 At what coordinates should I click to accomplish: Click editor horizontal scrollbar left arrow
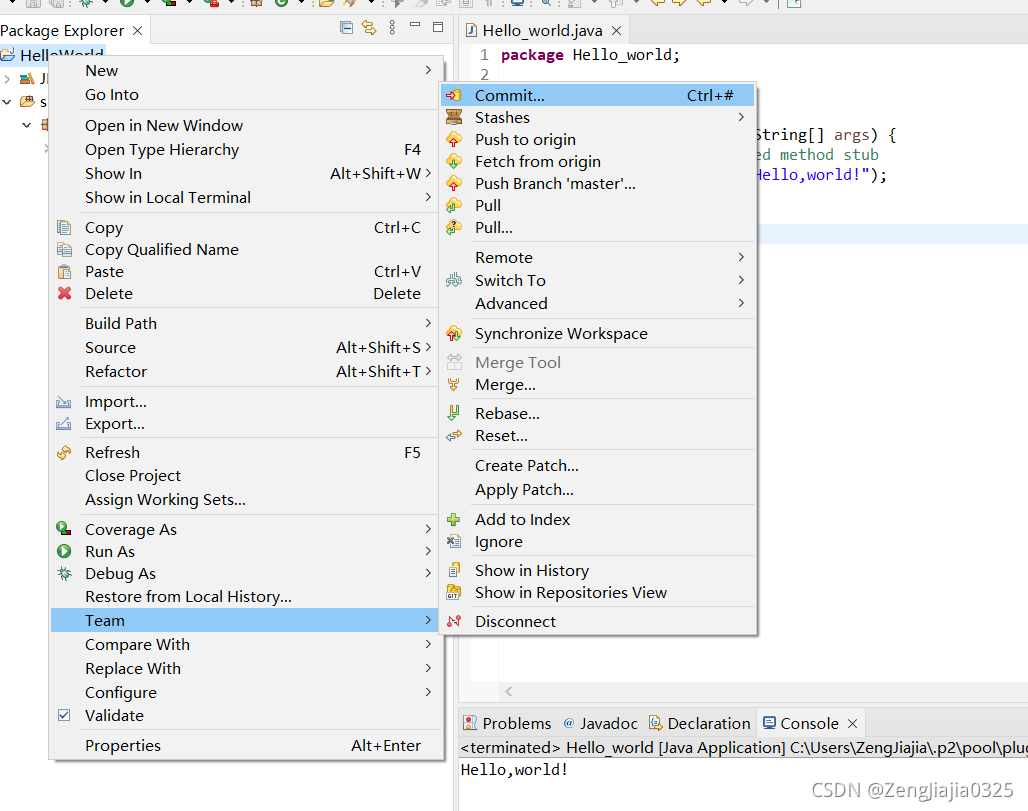[509, 691]
